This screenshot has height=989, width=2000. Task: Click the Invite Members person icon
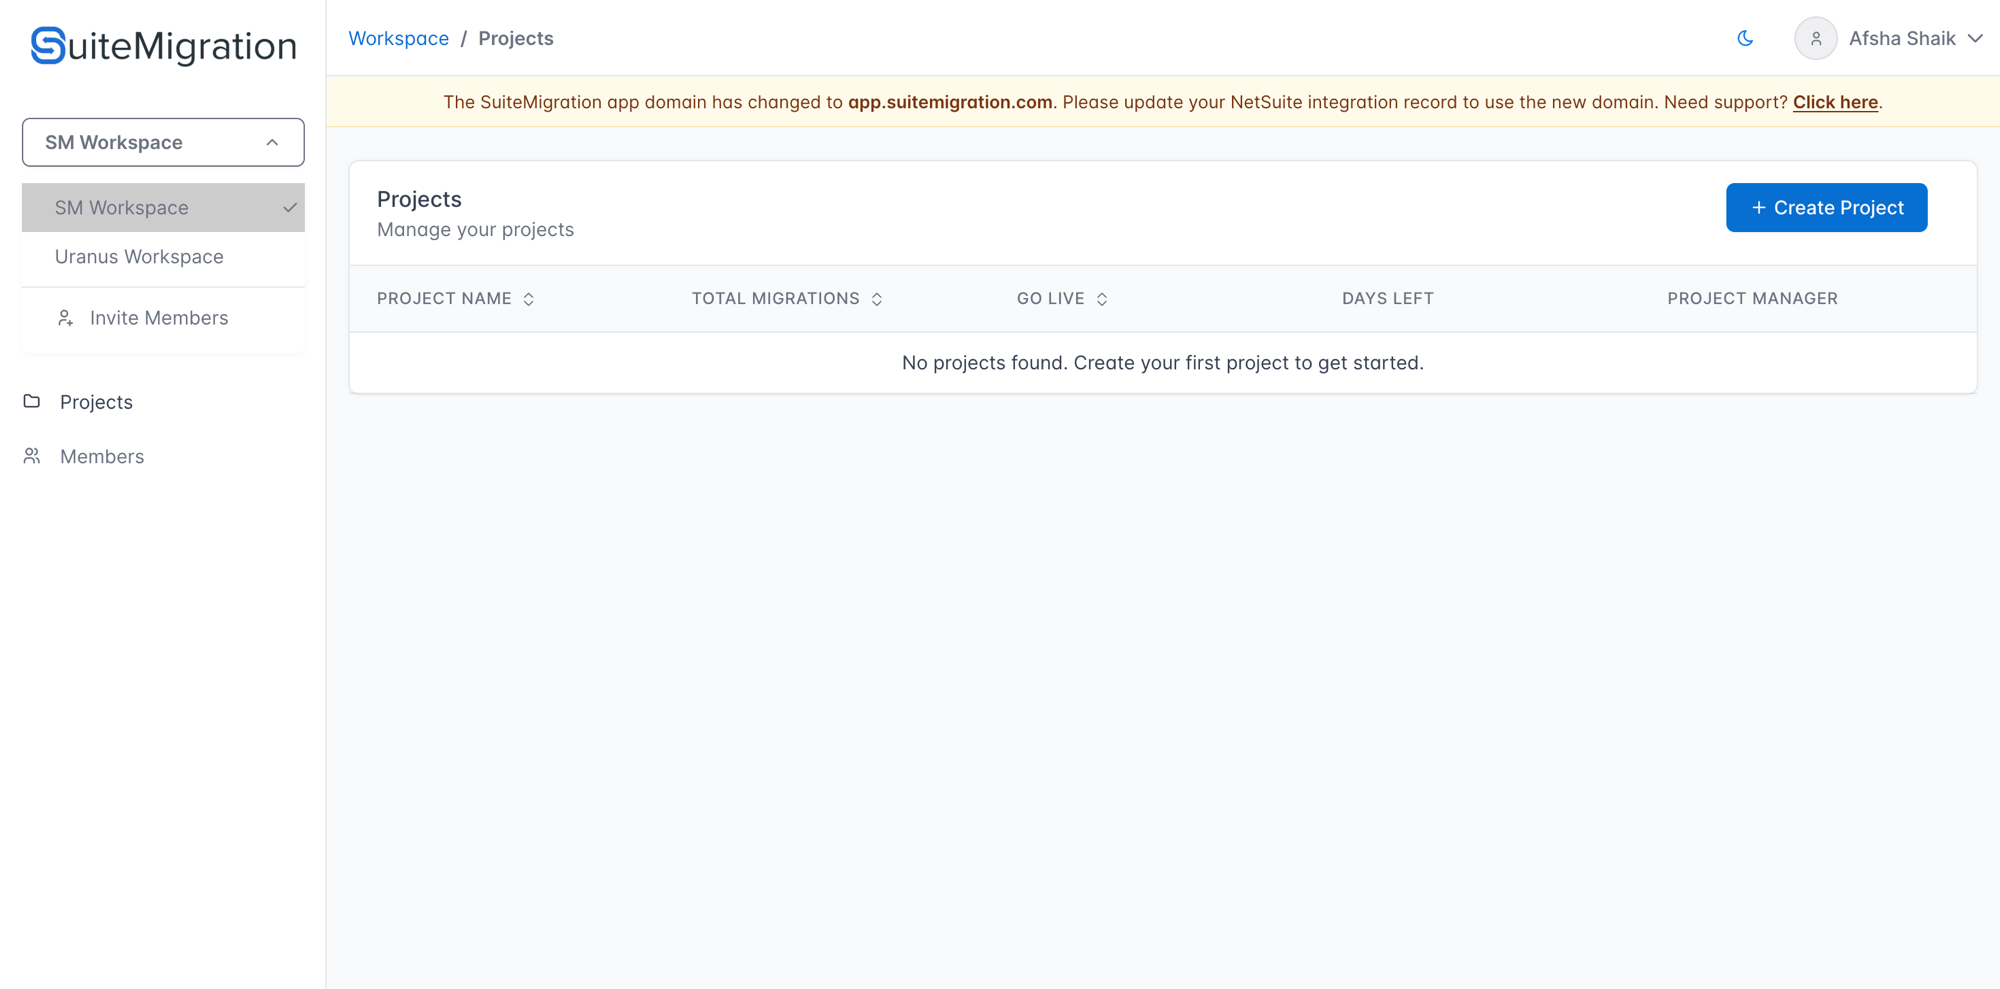[x=65, y=318]
